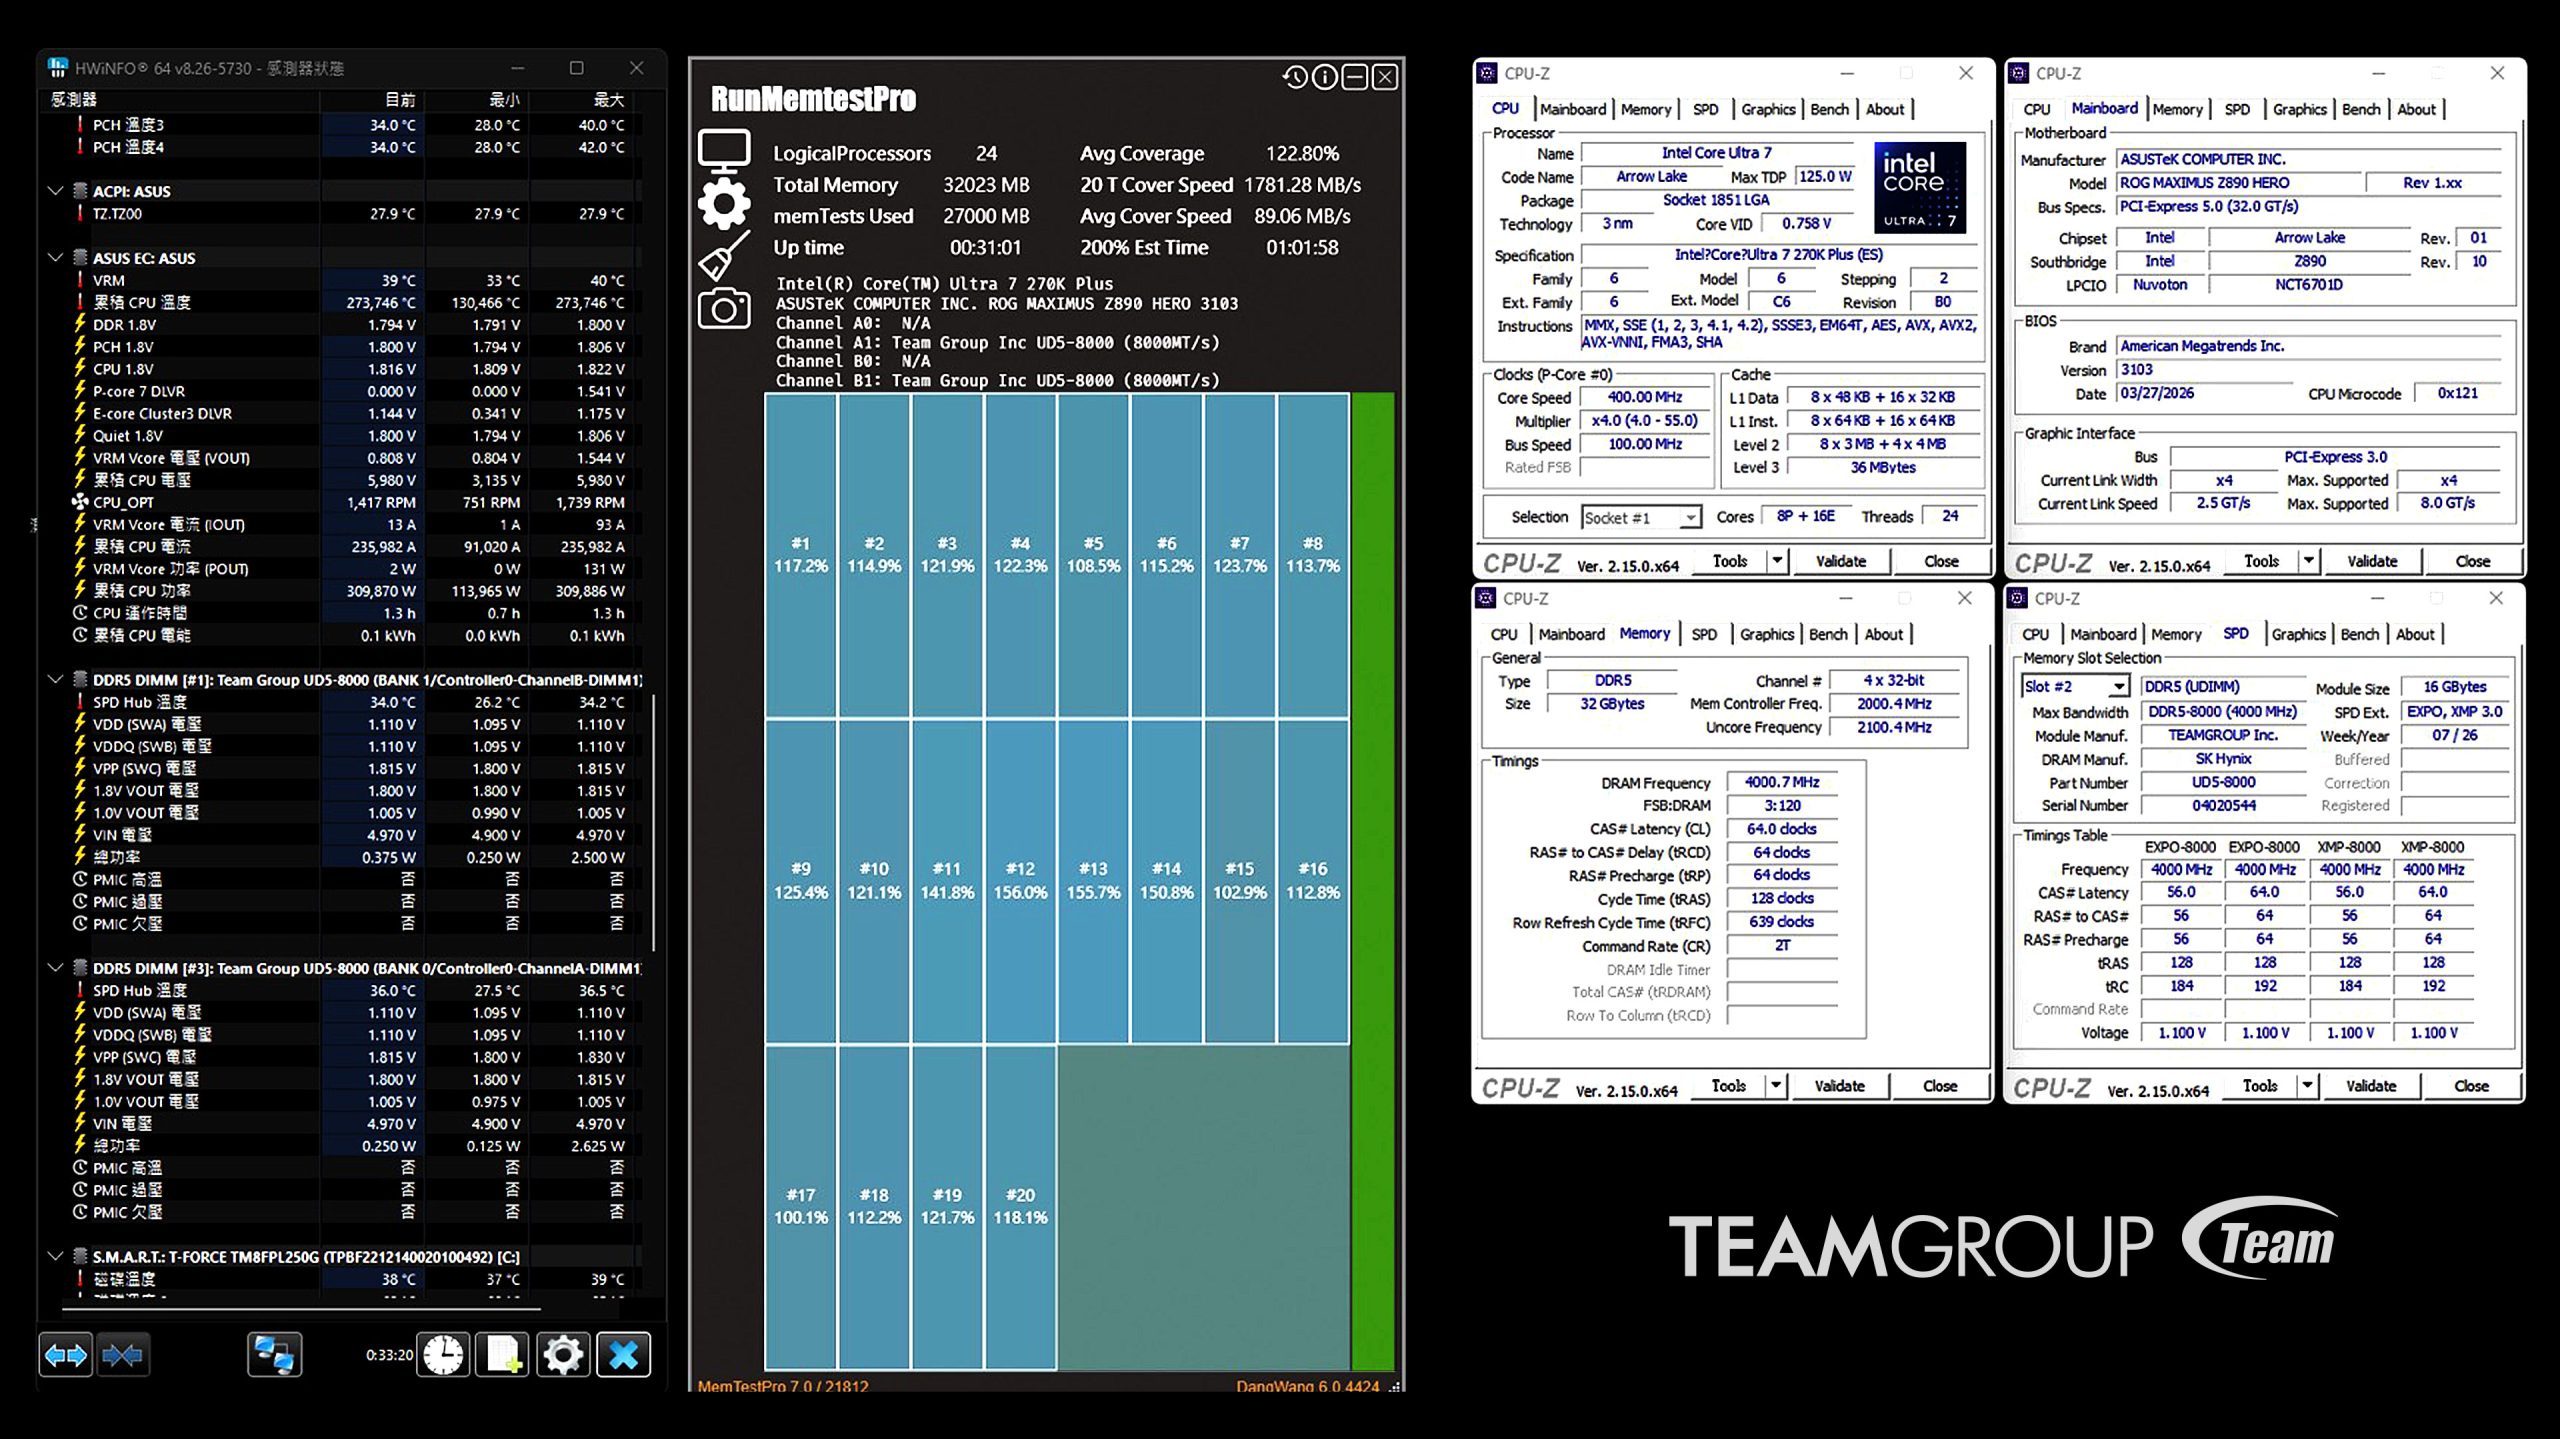Click HWiNFO title bar app icon
This screenshot has width=2560, height=1439.
[58, 68]
